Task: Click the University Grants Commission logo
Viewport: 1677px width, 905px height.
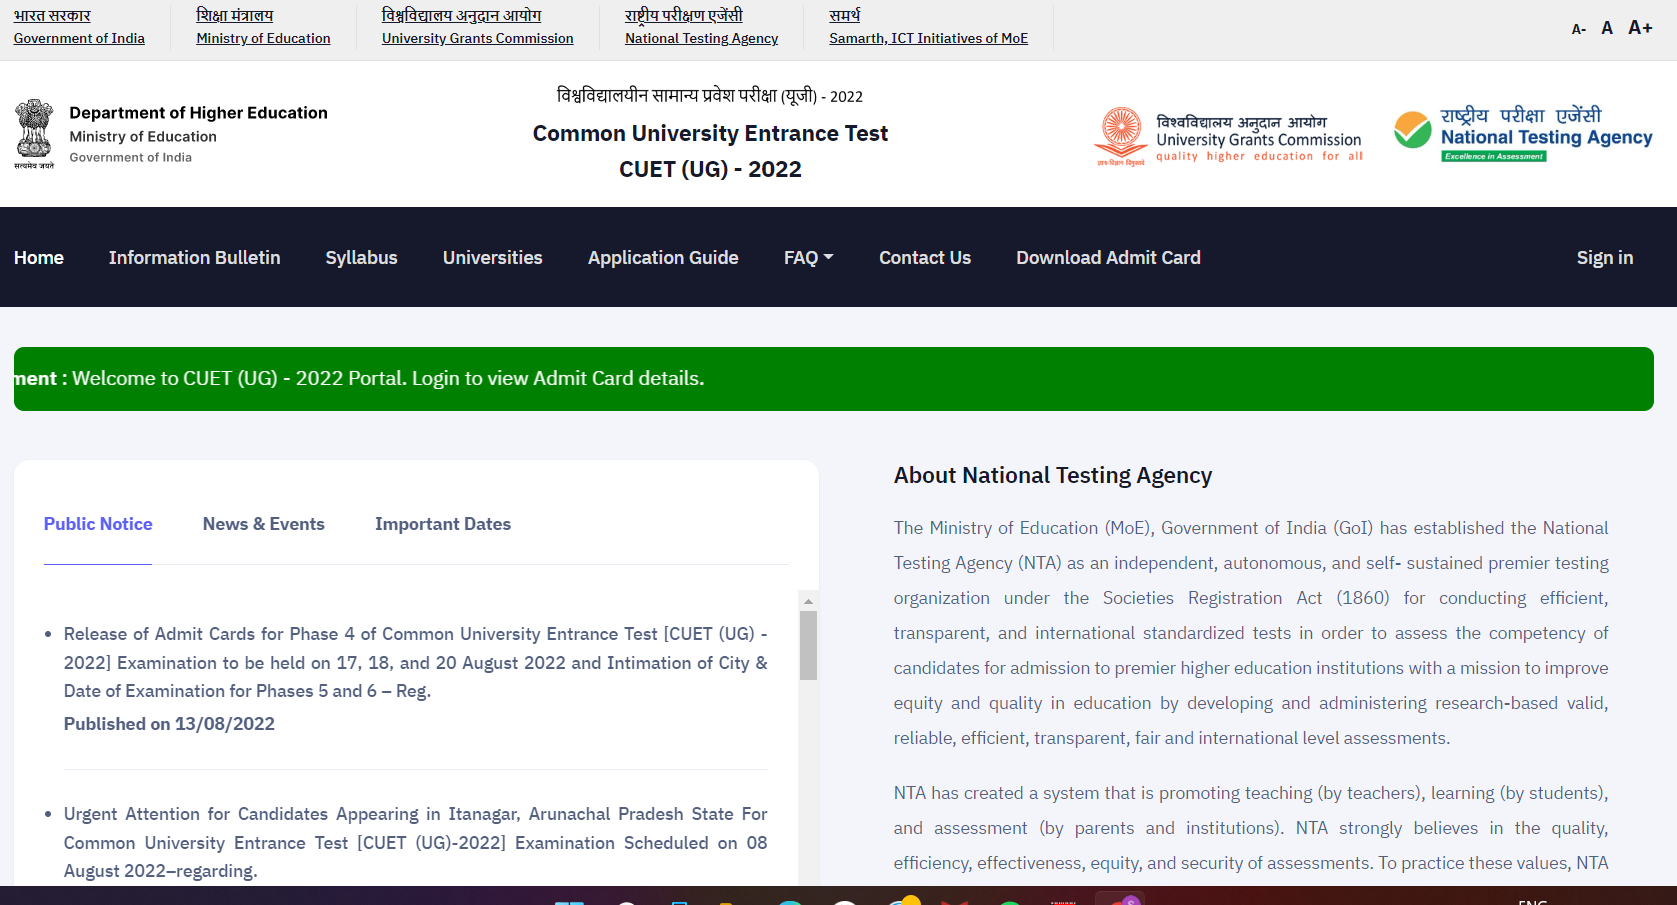Action: click(x=1228, y=135)
